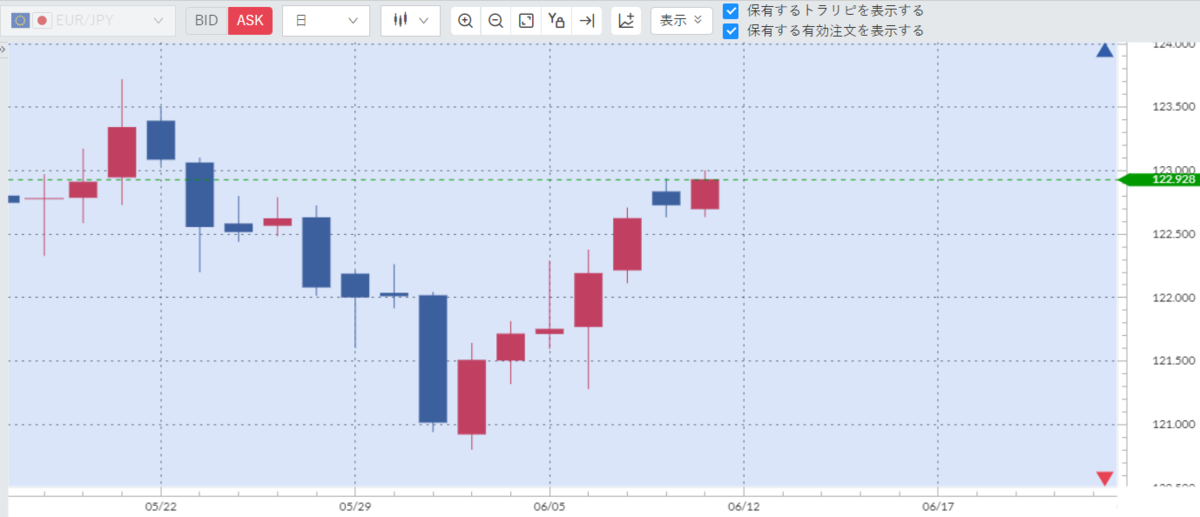The height and width of the screenshot is (517, 1200).
Task: Switch price display to BID
Action: [x=206, y=20]
